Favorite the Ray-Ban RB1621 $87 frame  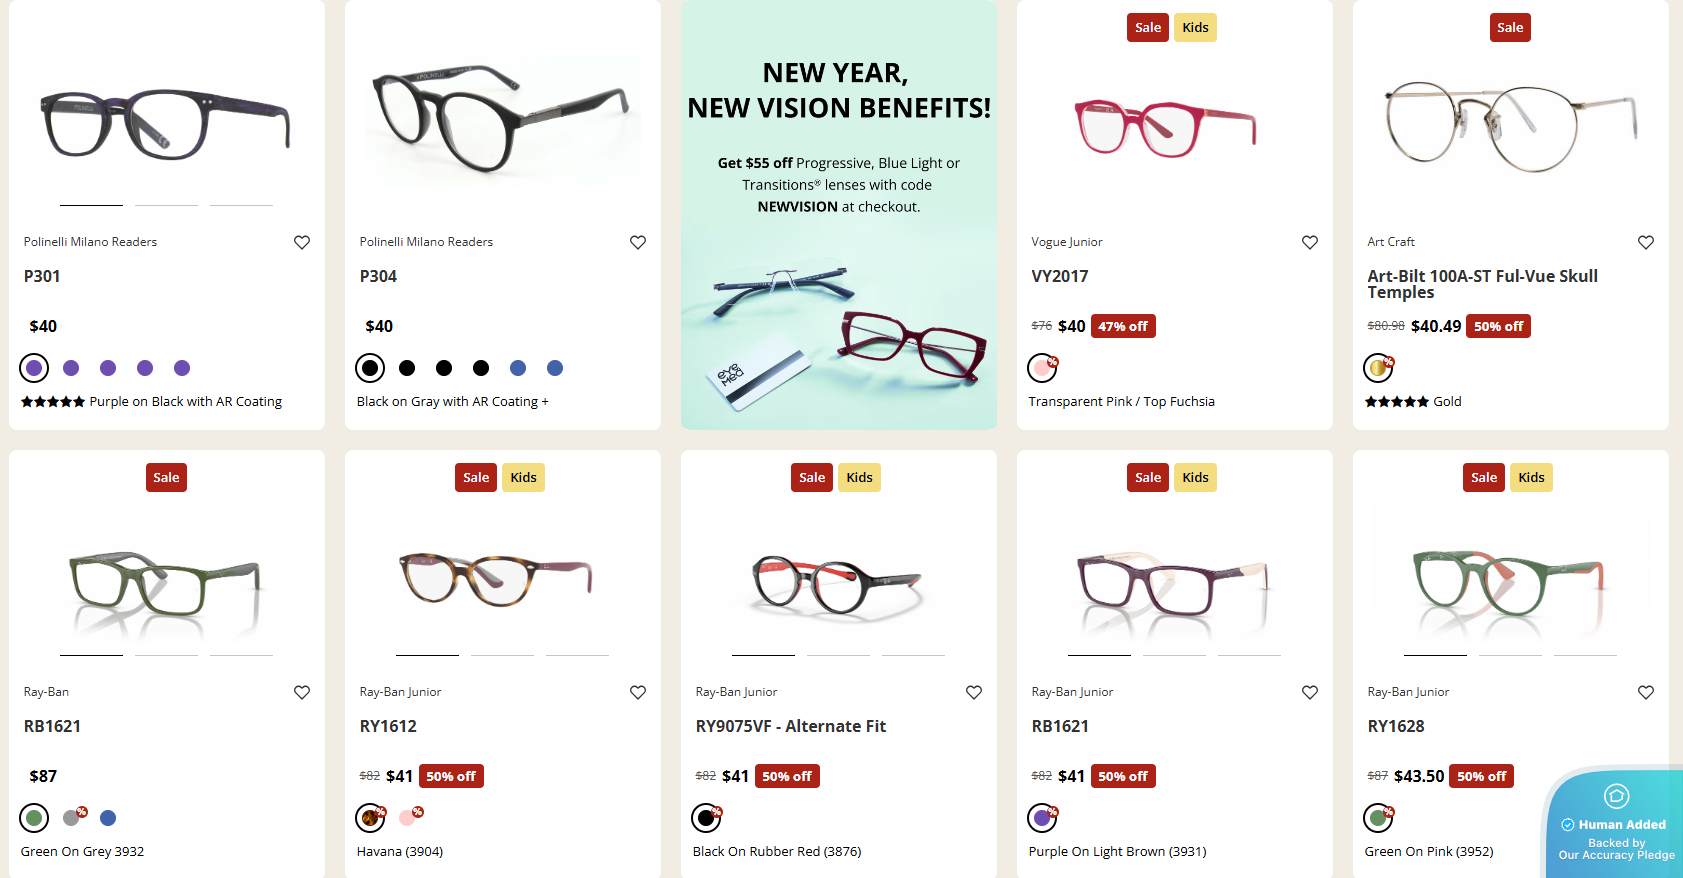pyautogui.click(x=302, y=692)
